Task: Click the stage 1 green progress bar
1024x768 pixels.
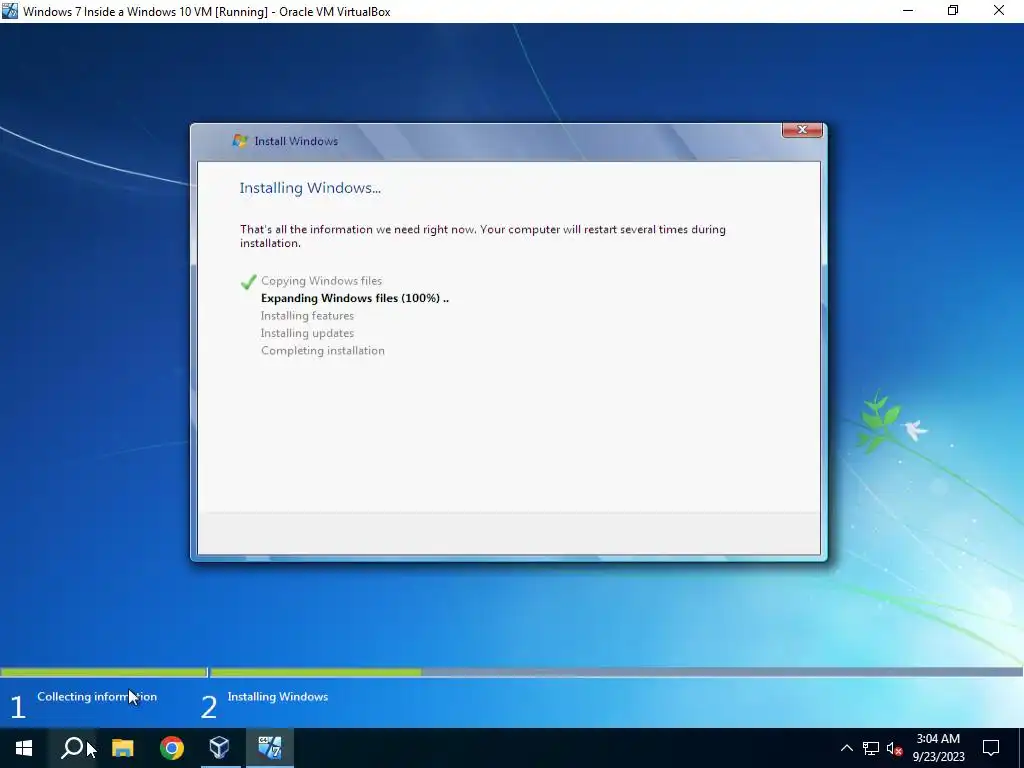Action: [x=103, y=672]
